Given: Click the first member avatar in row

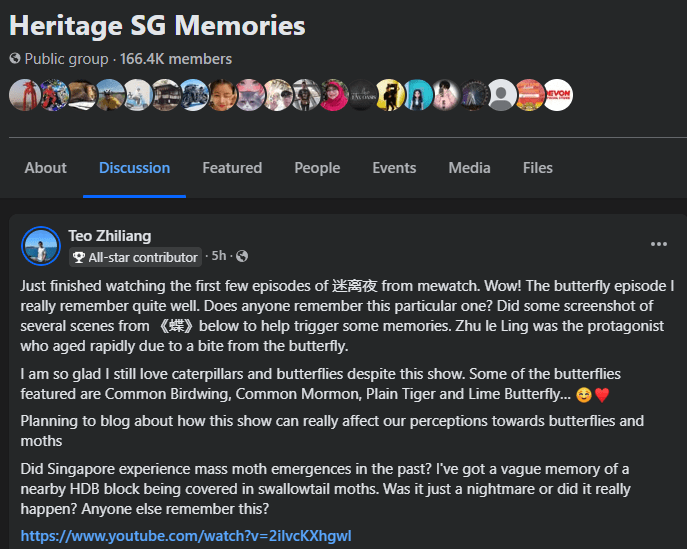Looking at the screenshot, I should [x=24, y=95].
